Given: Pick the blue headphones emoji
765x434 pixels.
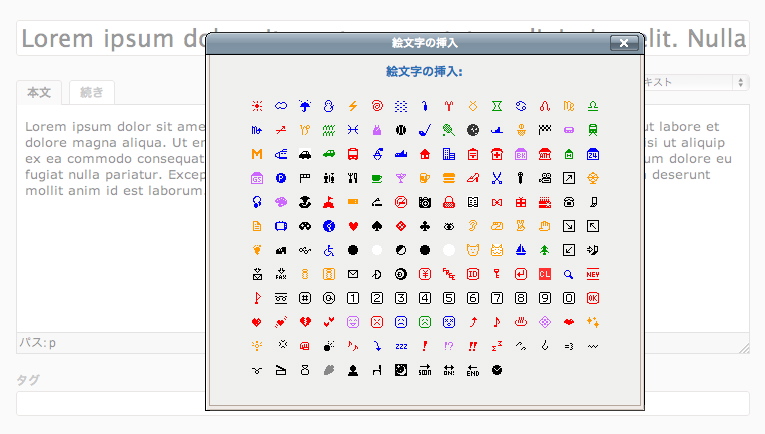Looking at the screenshot, I should pos(257,202).
